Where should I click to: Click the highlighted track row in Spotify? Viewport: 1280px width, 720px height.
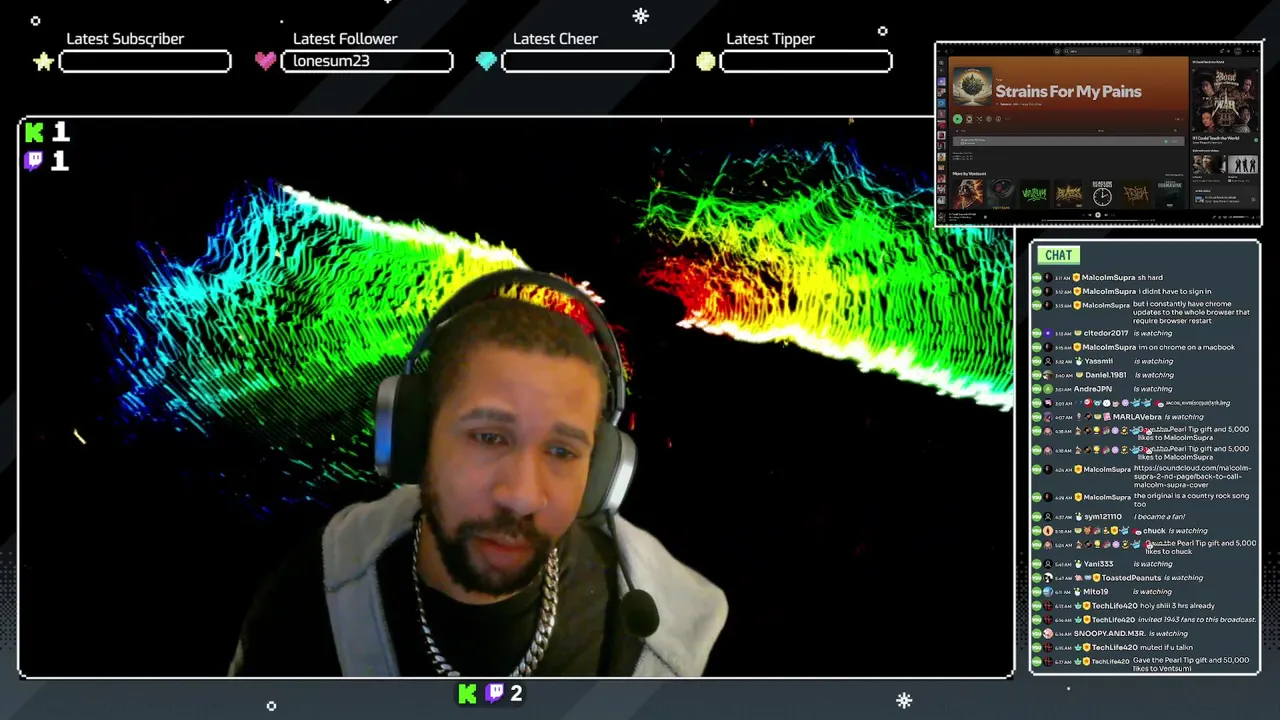[1068, 141]
